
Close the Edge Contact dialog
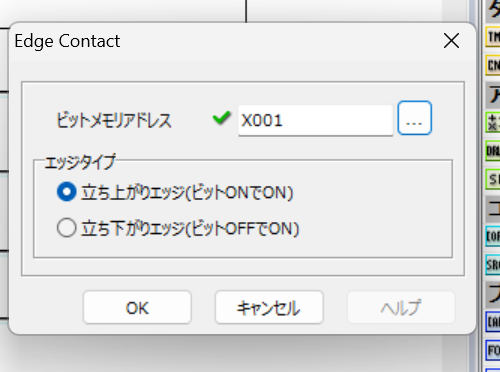point(451,41)
